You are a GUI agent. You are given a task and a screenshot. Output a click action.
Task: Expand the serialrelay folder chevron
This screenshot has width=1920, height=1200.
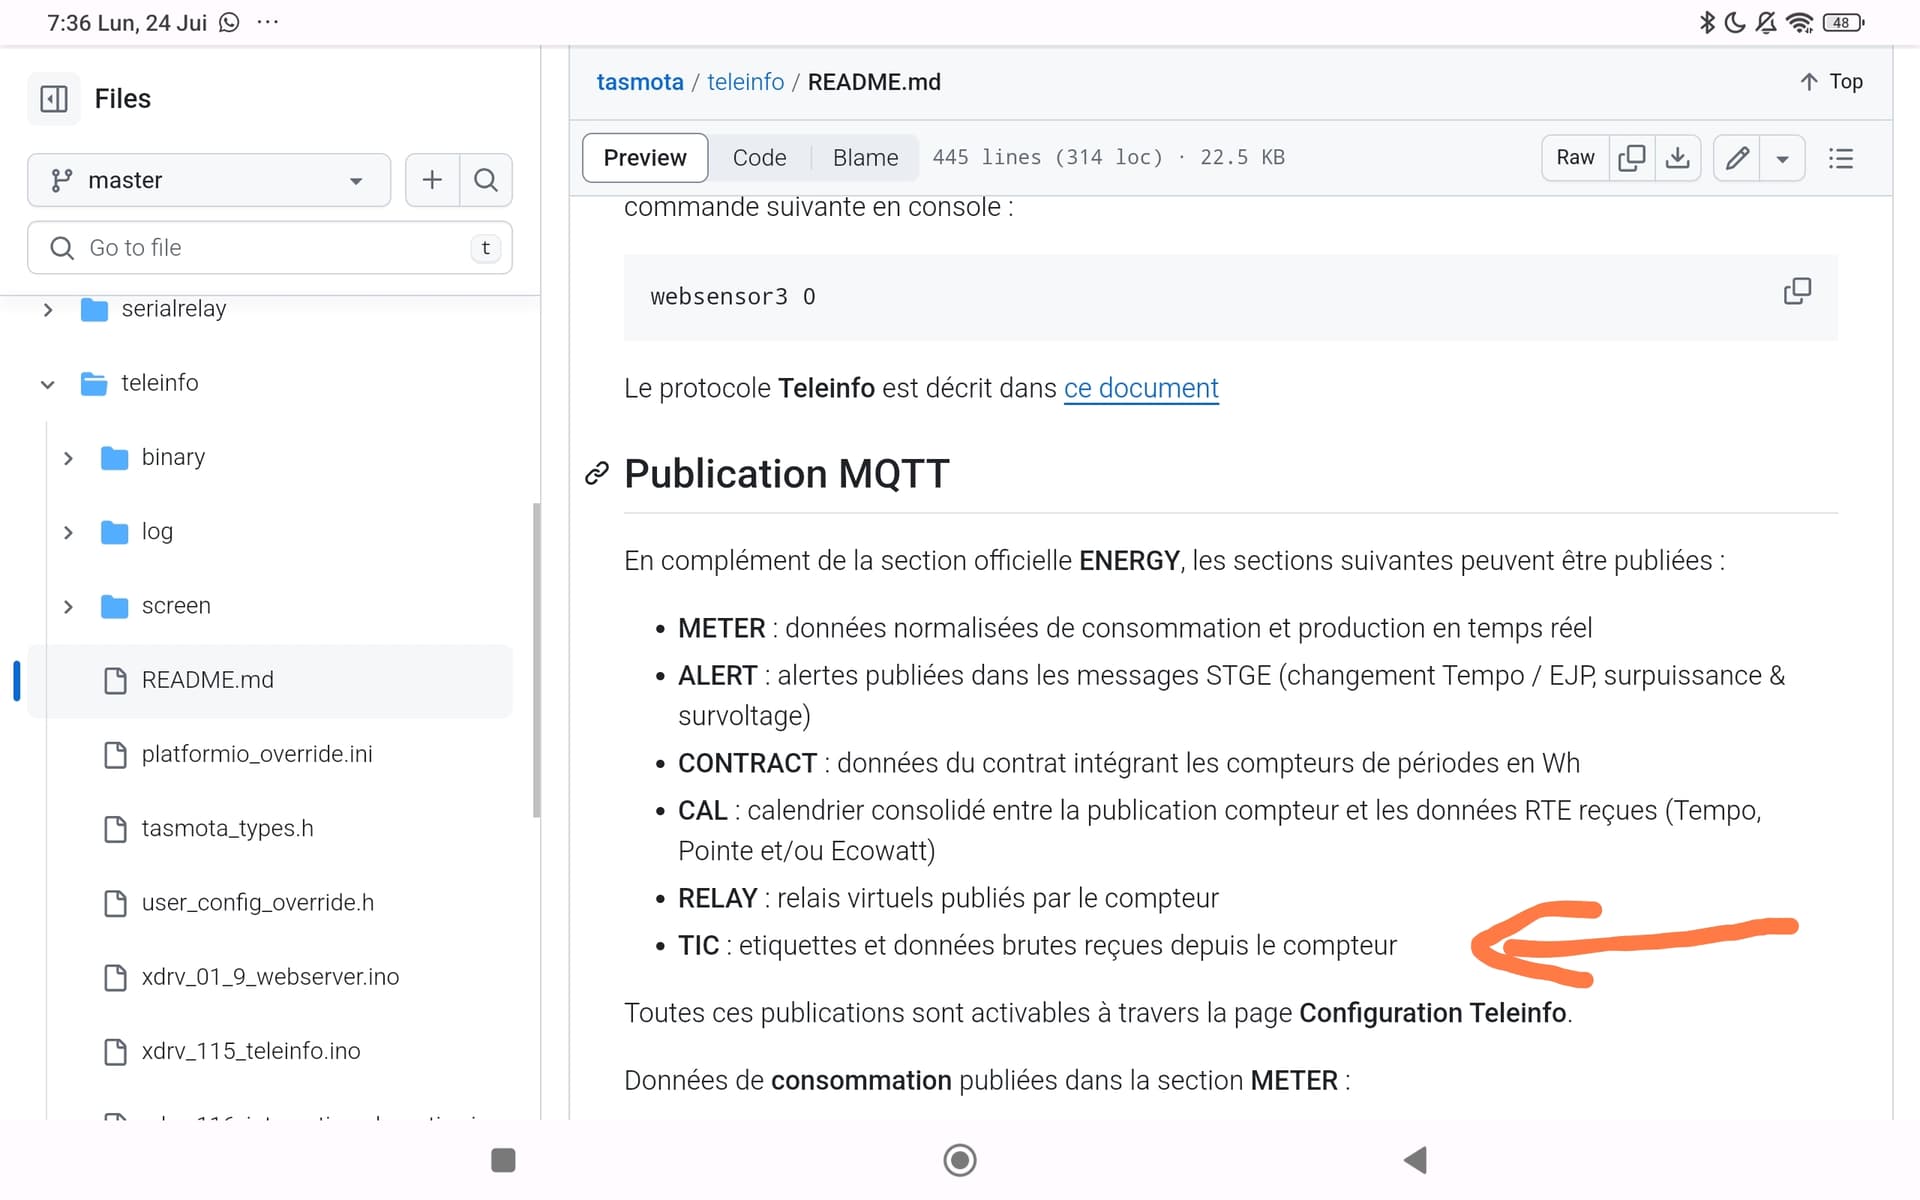point(48,310)
